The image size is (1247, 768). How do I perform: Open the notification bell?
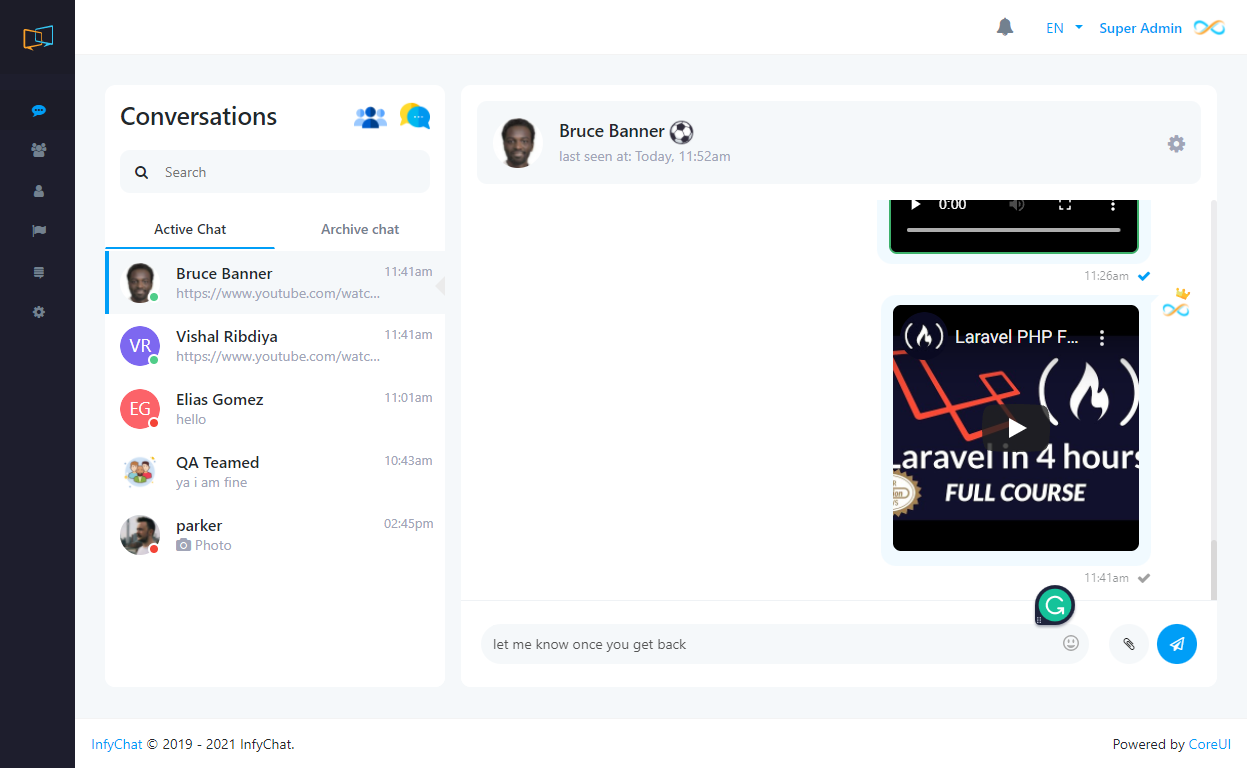[x=1005, y=27]
